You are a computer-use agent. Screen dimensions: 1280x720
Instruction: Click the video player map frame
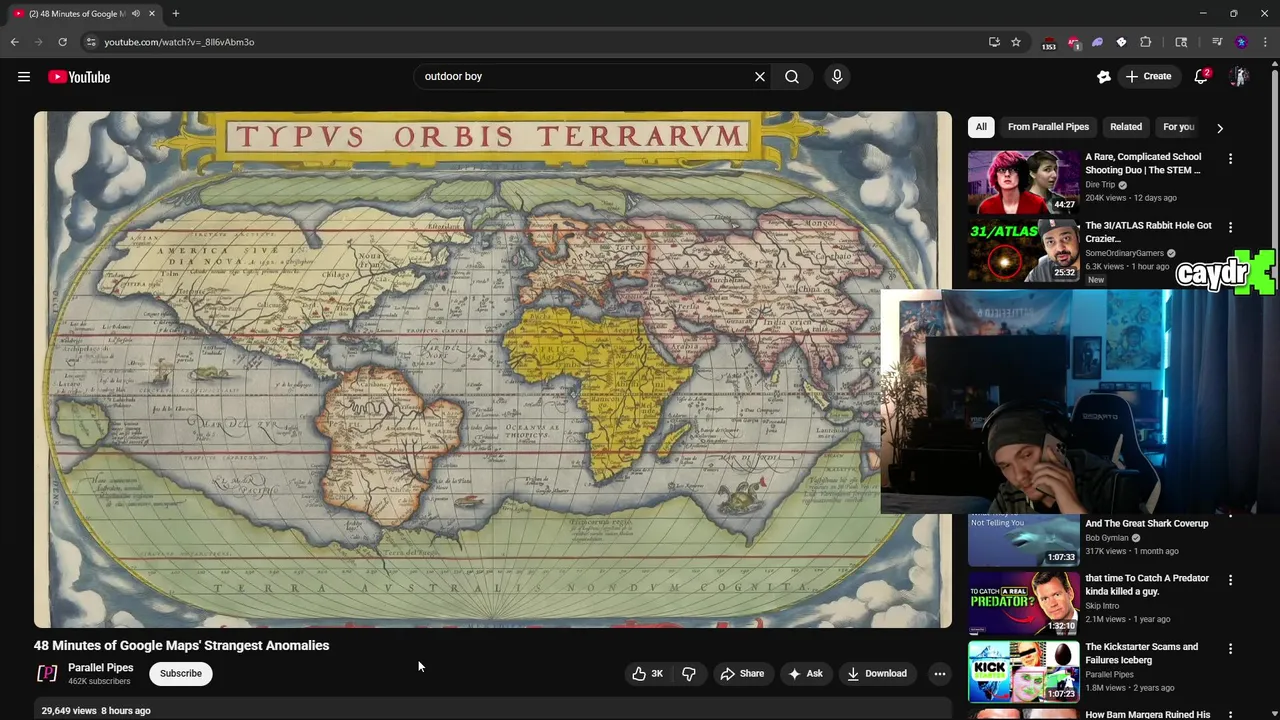[493, 369]
